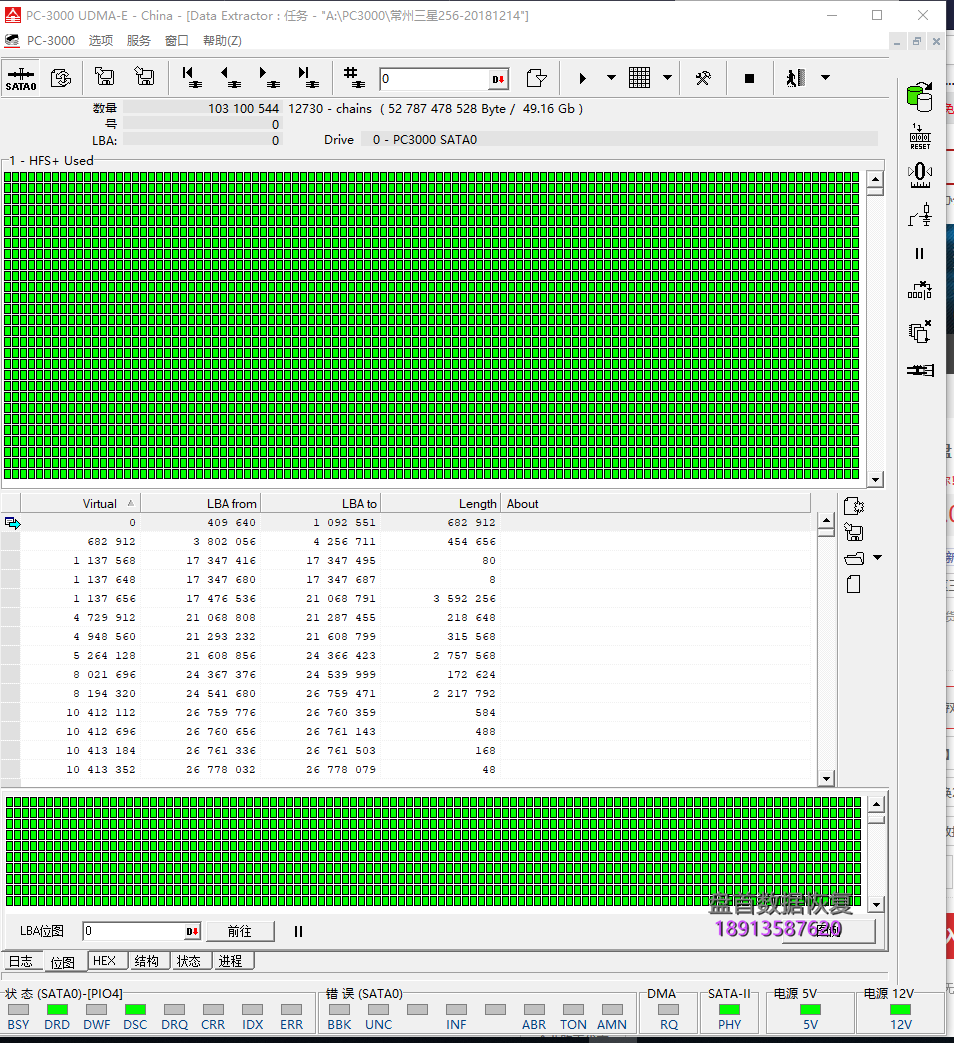Click the green disk copy icon

[918, 98]
